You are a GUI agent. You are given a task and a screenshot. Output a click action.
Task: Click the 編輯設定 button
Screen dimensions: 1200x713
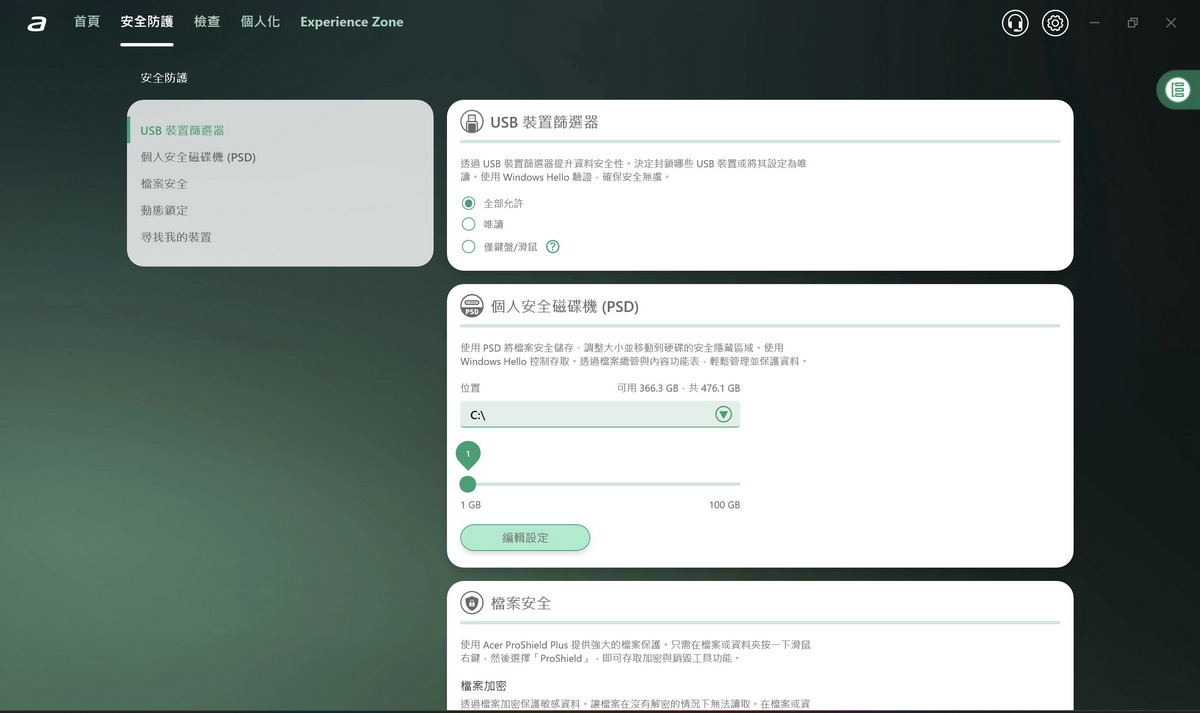coord(525,538)
